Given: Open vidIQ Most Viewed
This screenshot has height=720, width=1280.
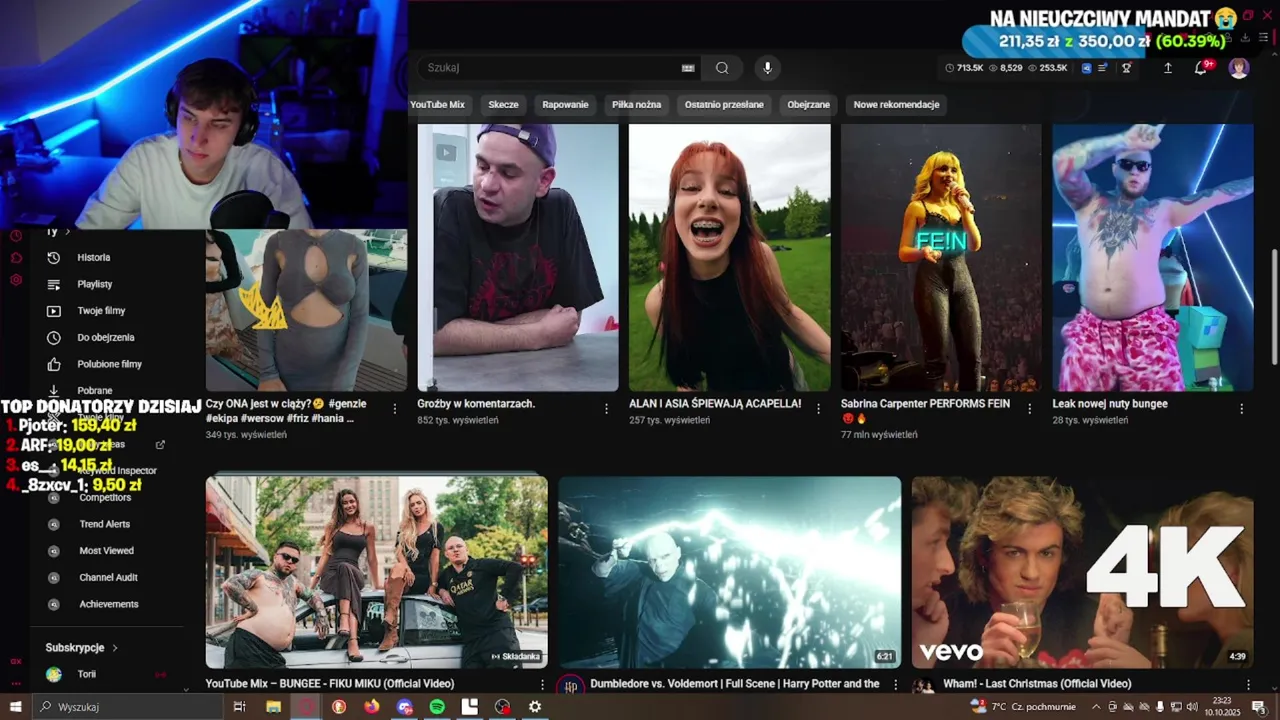Looking at the screenshot, I should (x=106, y=551).
